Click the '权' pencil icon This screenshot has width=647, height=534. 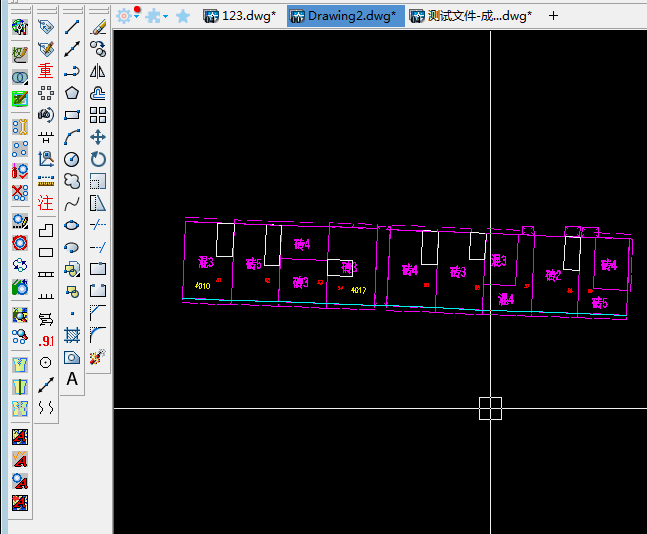pyautogui.click(x=20, y=54)
